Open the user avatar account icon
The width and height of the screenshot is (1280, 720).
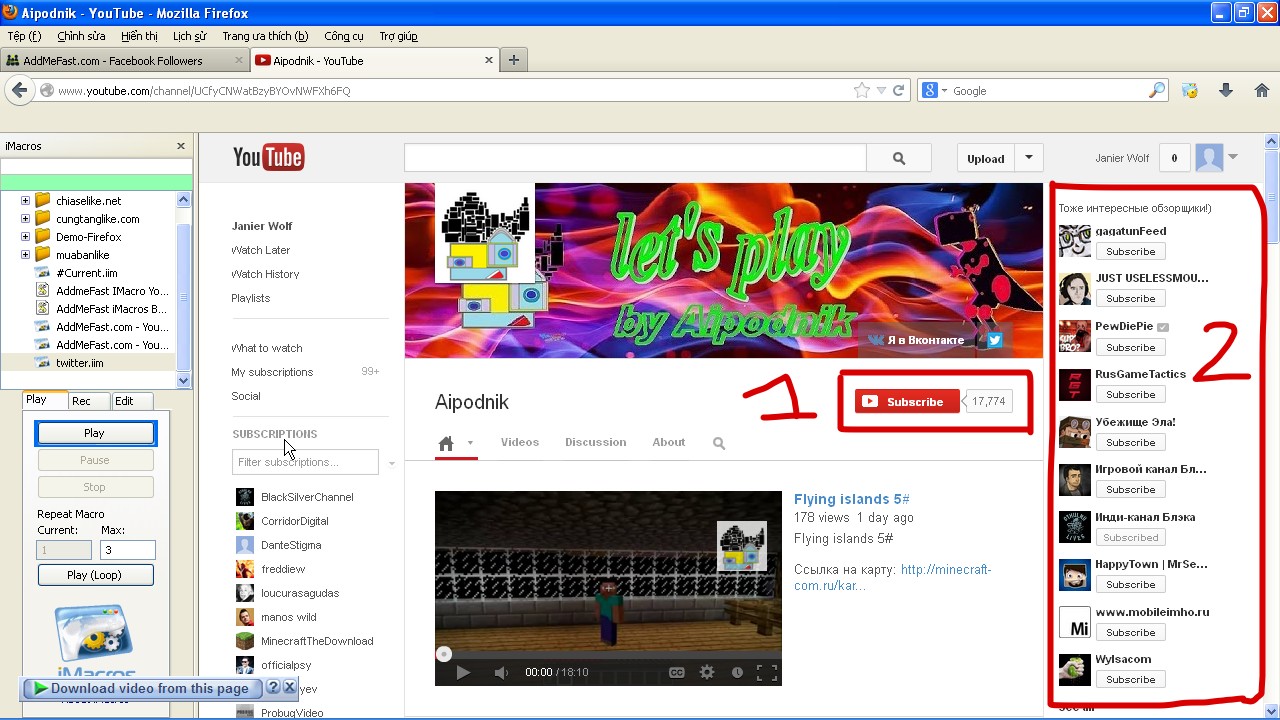(x=1209, y=158)
